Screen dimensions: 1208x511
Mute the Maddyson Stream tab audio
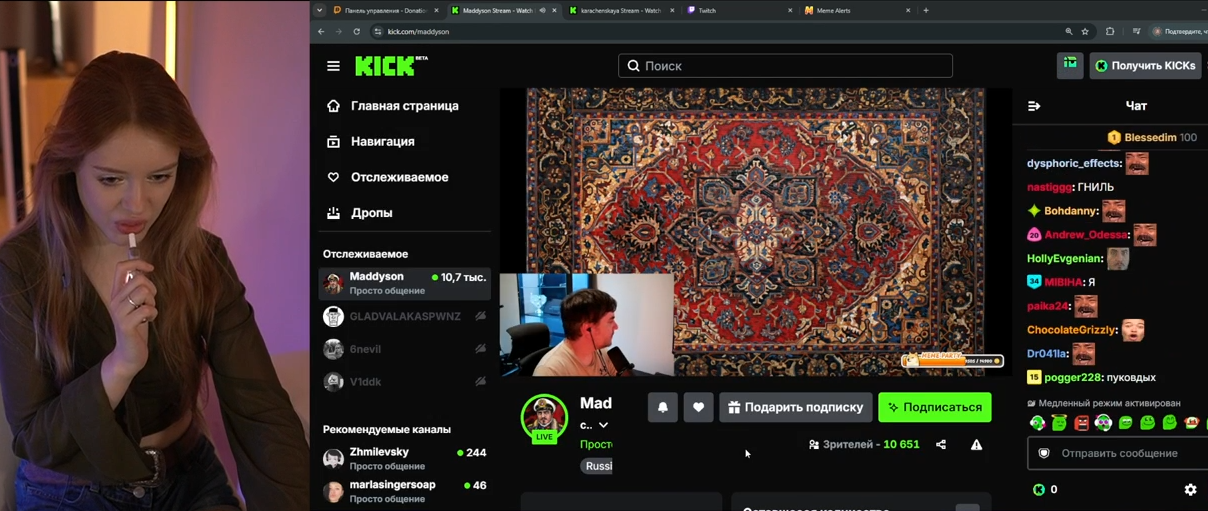point(543,10)
